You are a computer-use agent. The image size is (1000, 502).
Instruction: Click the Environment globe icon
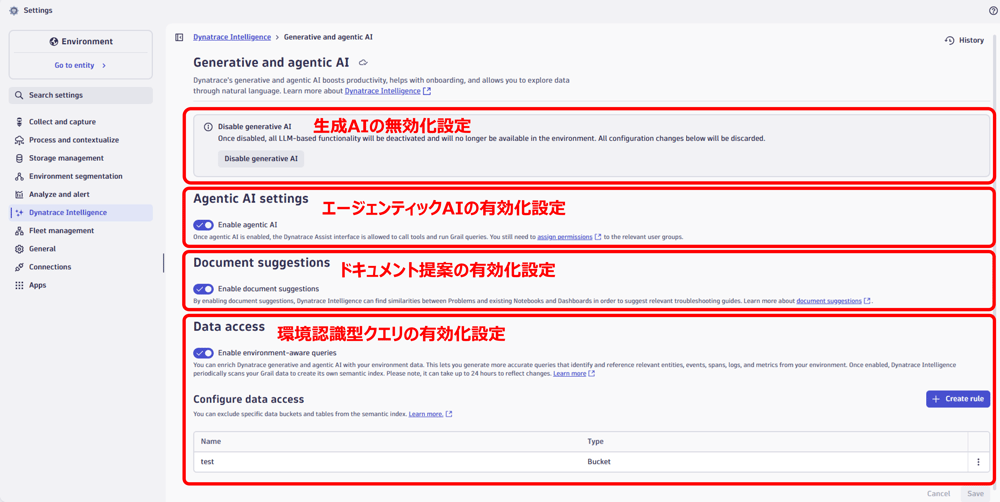54,41
